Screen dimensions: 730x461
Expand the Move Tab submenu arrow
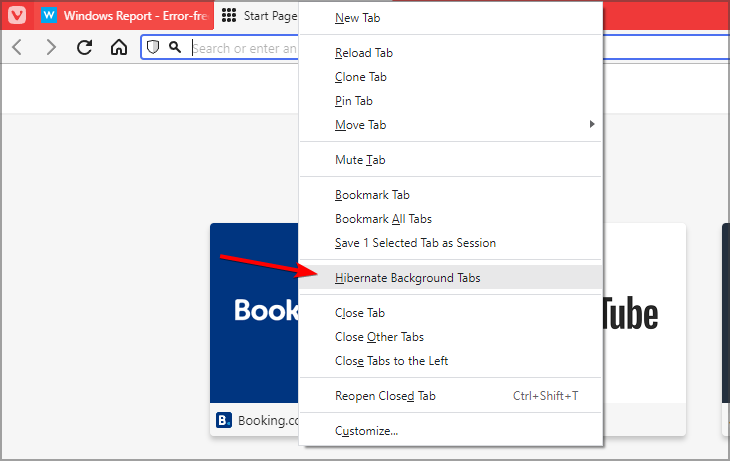[x=592, y=124]
